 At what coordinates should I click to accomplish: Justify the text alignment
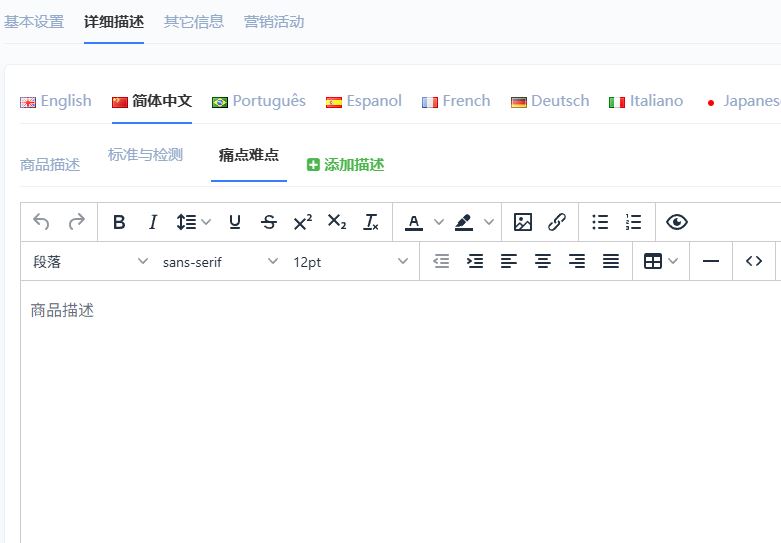coord(611,261)
